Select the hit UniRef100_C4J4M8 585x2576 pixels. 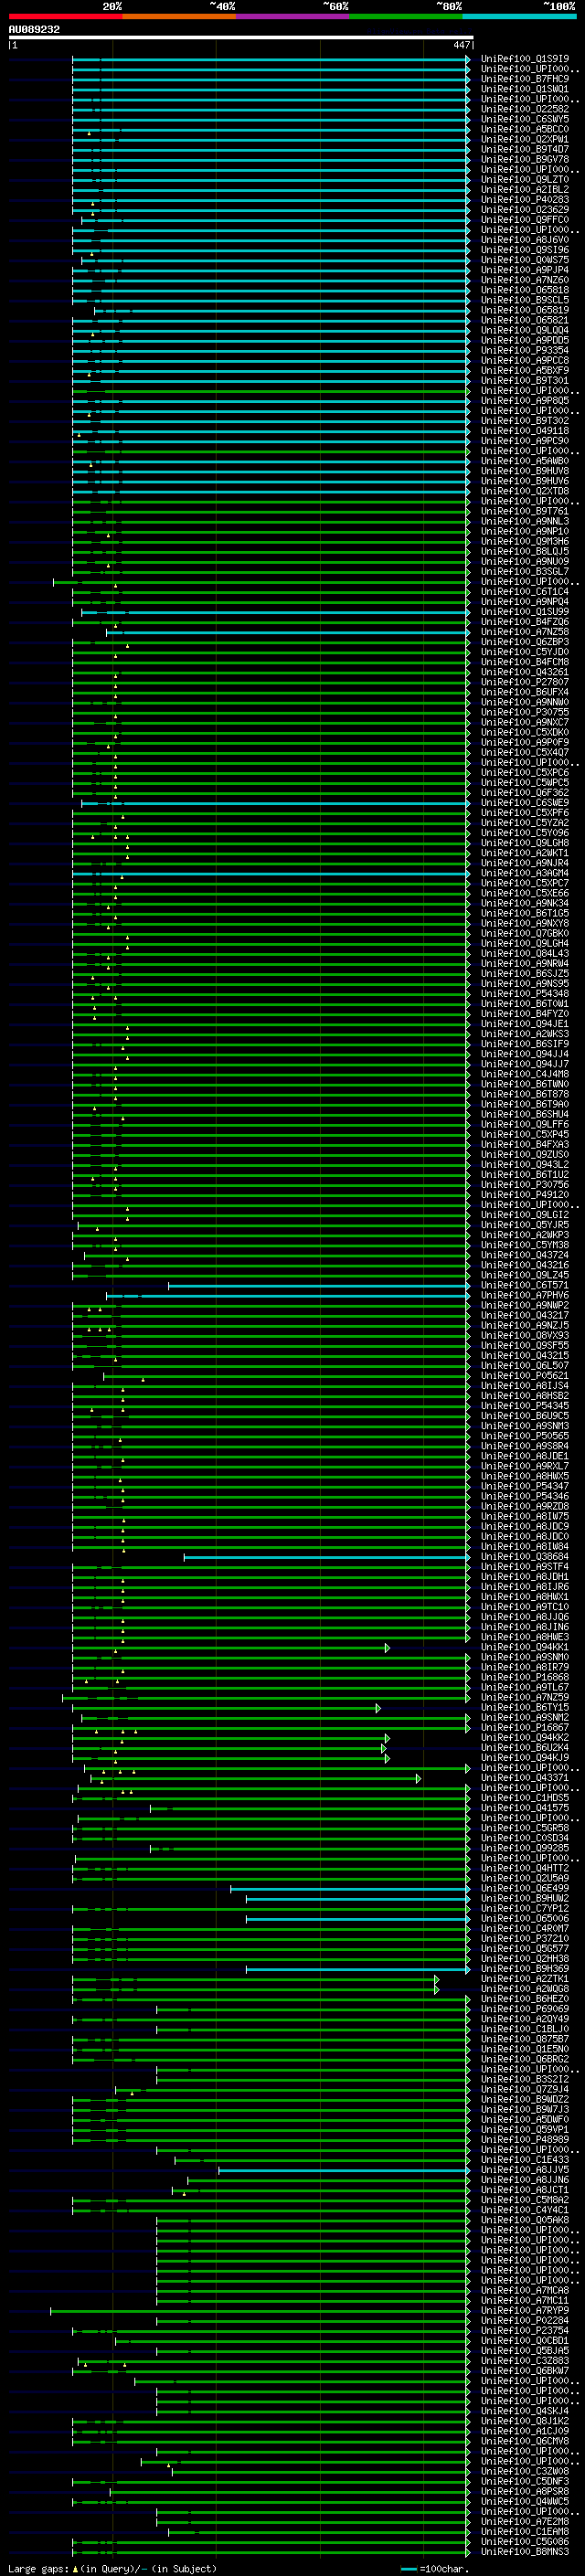[x=525, y=1074]
